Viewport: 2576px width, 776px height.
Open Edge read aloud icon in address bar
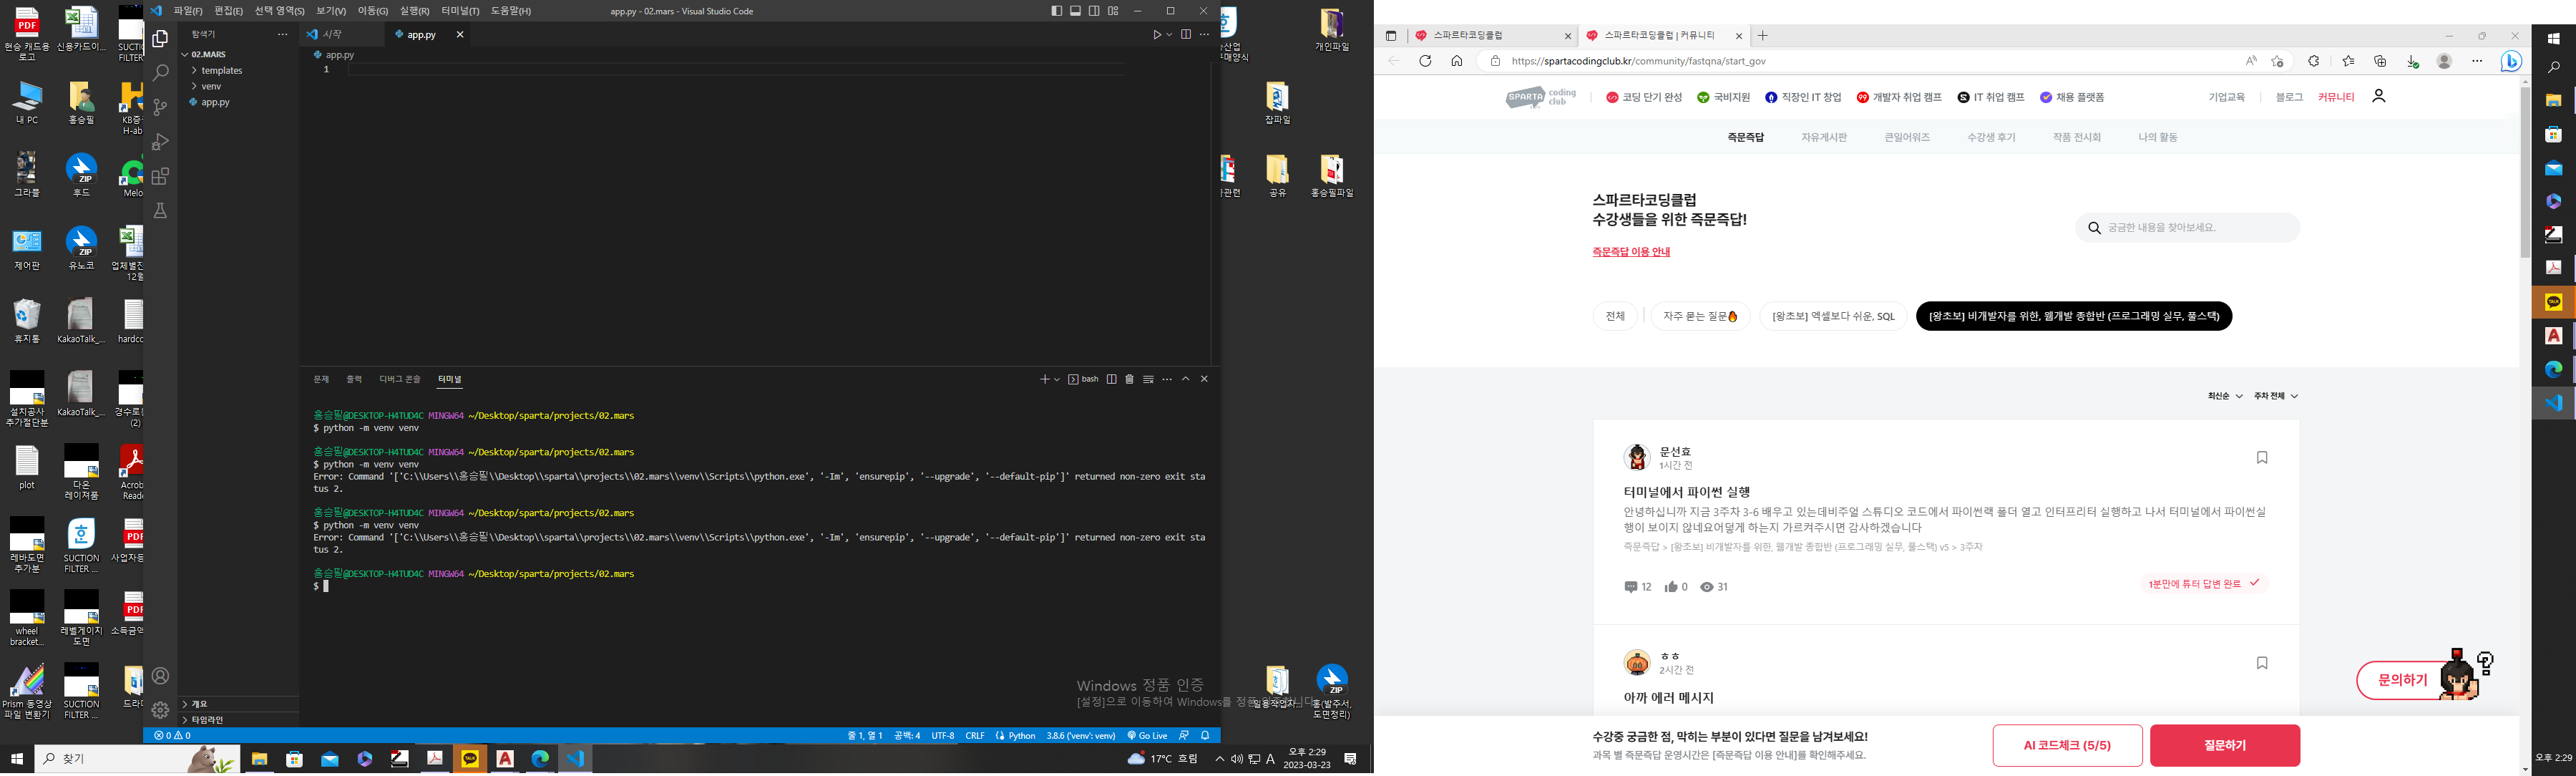2251,61
